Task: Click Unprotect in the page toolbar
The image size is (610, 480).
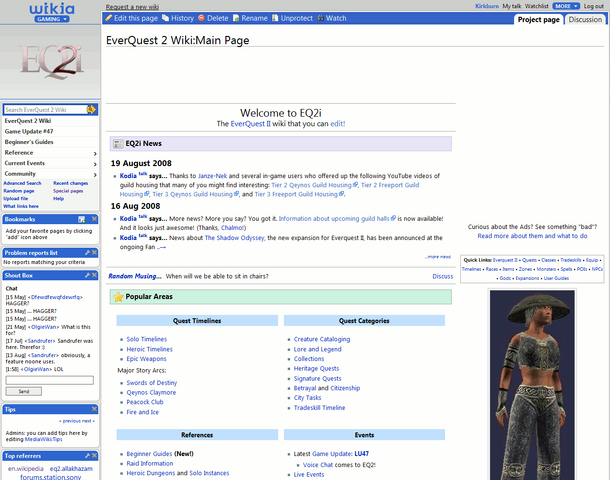Action: coord(292,18)
